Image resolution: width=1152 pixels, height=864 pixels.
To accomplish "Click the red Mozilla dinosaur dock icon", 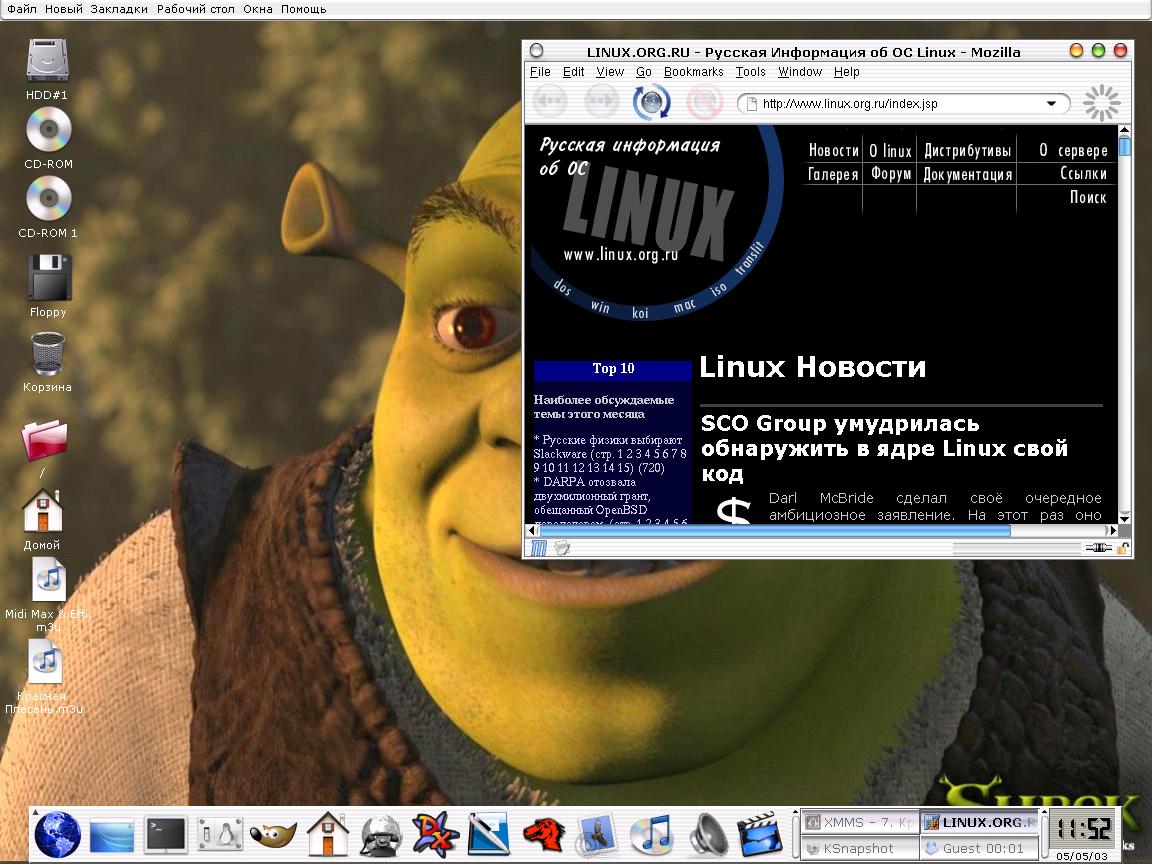I will (x=544, y=834).
